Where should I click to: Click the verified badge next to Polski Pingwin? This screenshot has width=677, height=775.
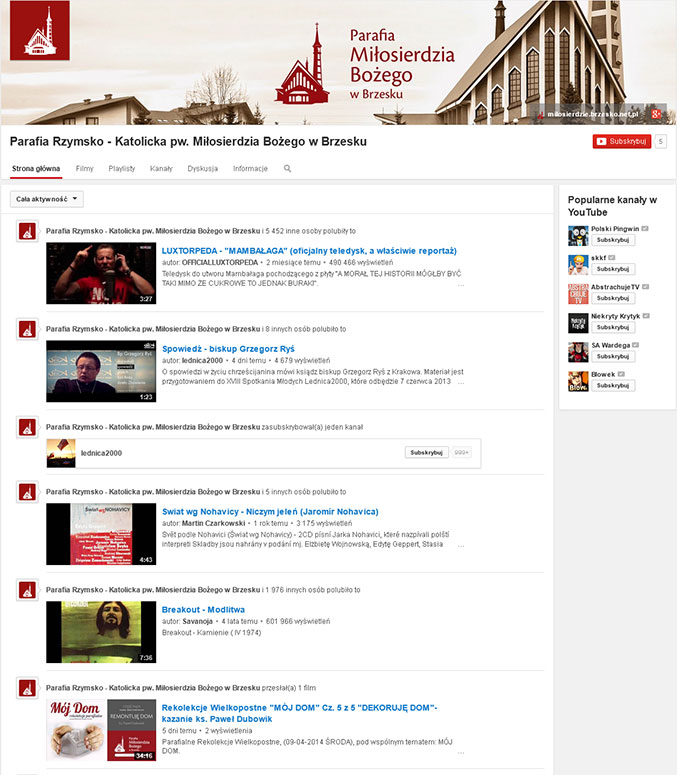(x=645, y=229)
